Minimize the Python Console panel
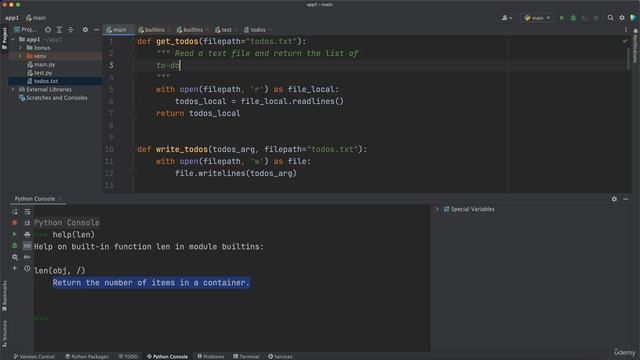Image resolution: width=640 pixels, height=360 pixels. pos(626,199)
